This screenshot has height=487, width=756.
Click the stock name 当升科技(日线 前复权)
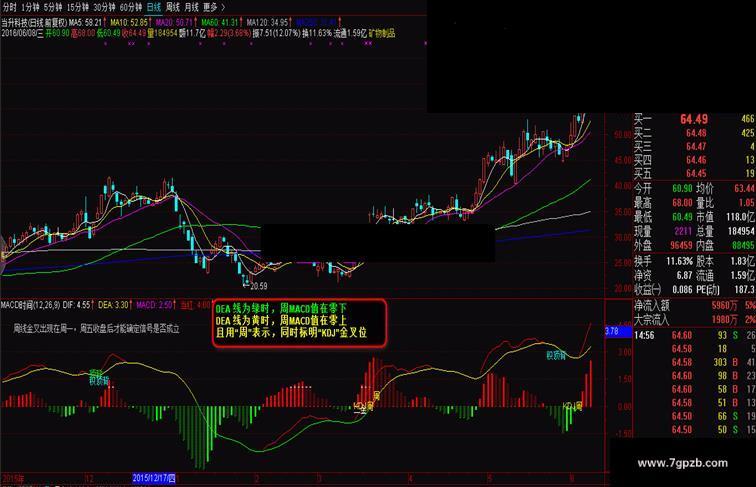[x=34, y=22]
